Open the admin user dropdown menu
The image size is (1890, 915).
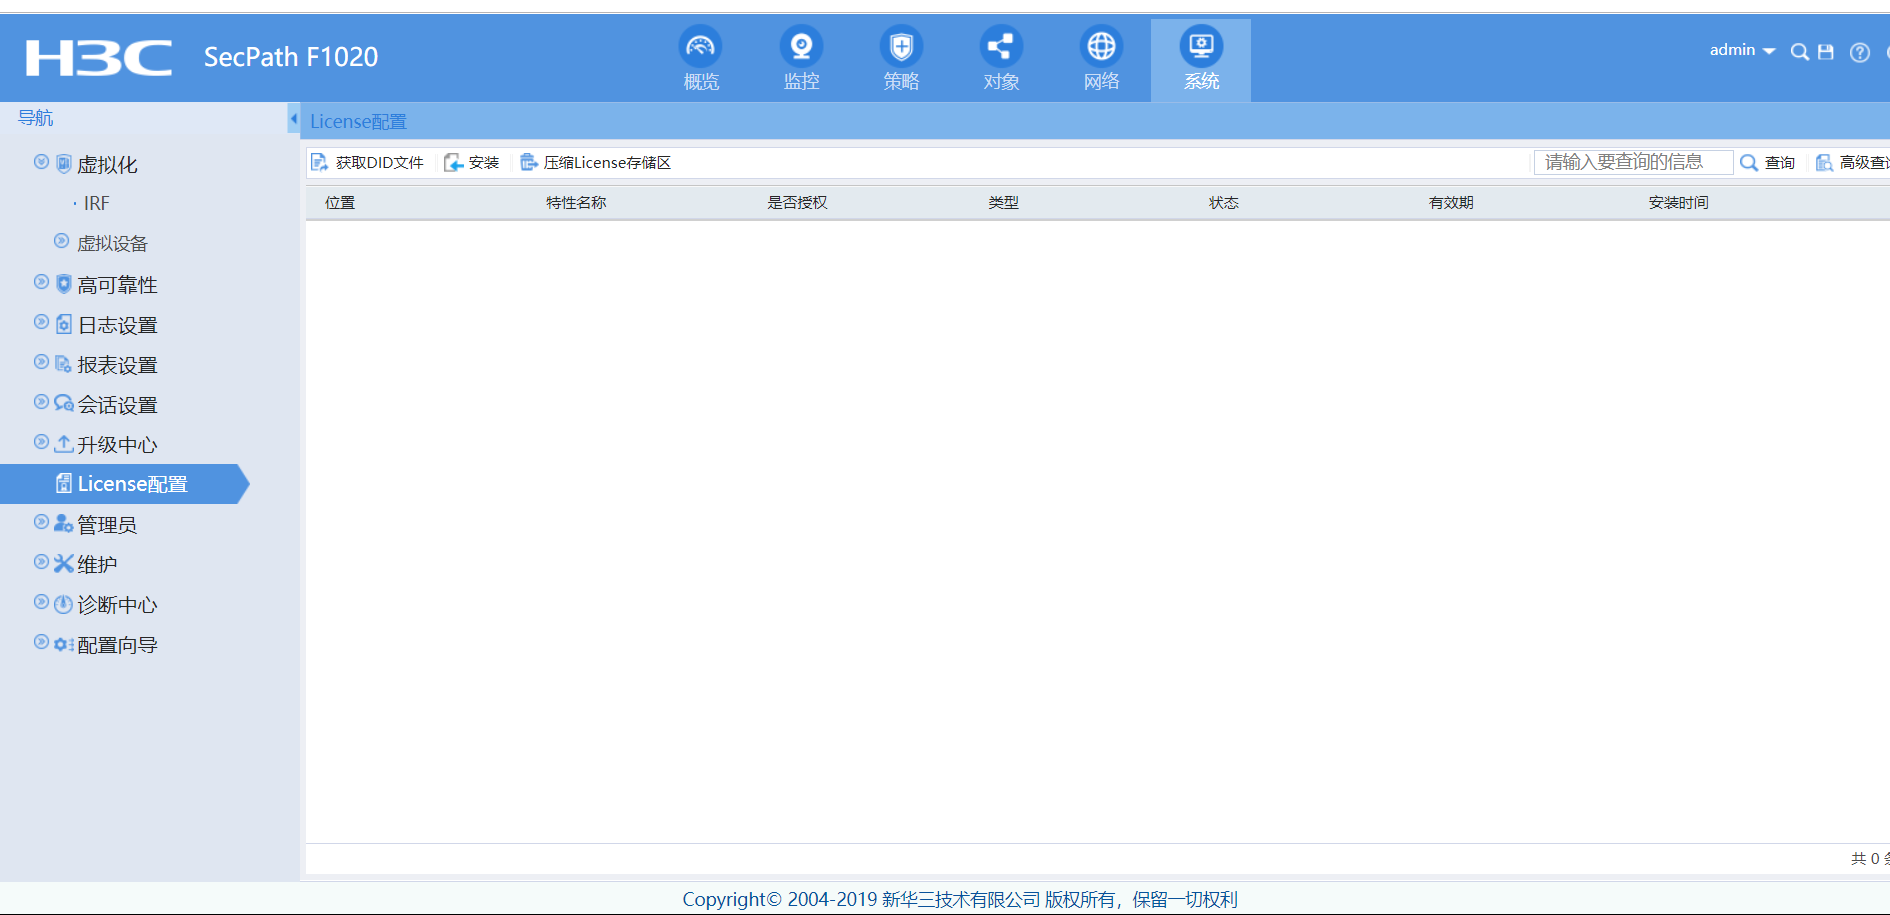click(x=1742, y=50)
